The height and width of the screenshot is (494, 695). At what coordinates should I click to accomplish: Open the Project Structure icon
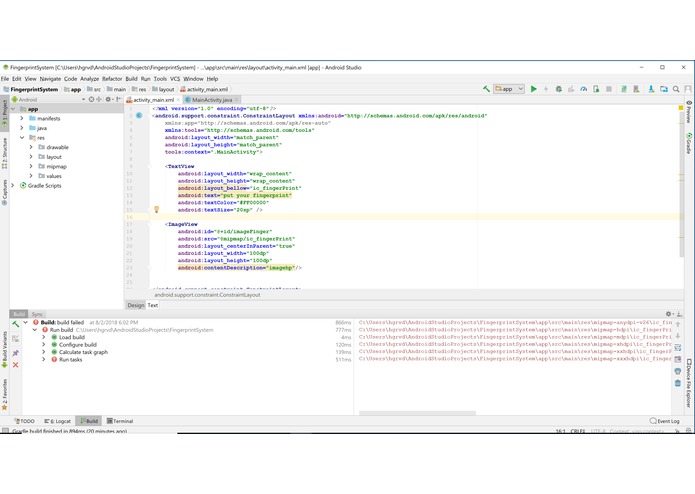click(664, 89)
